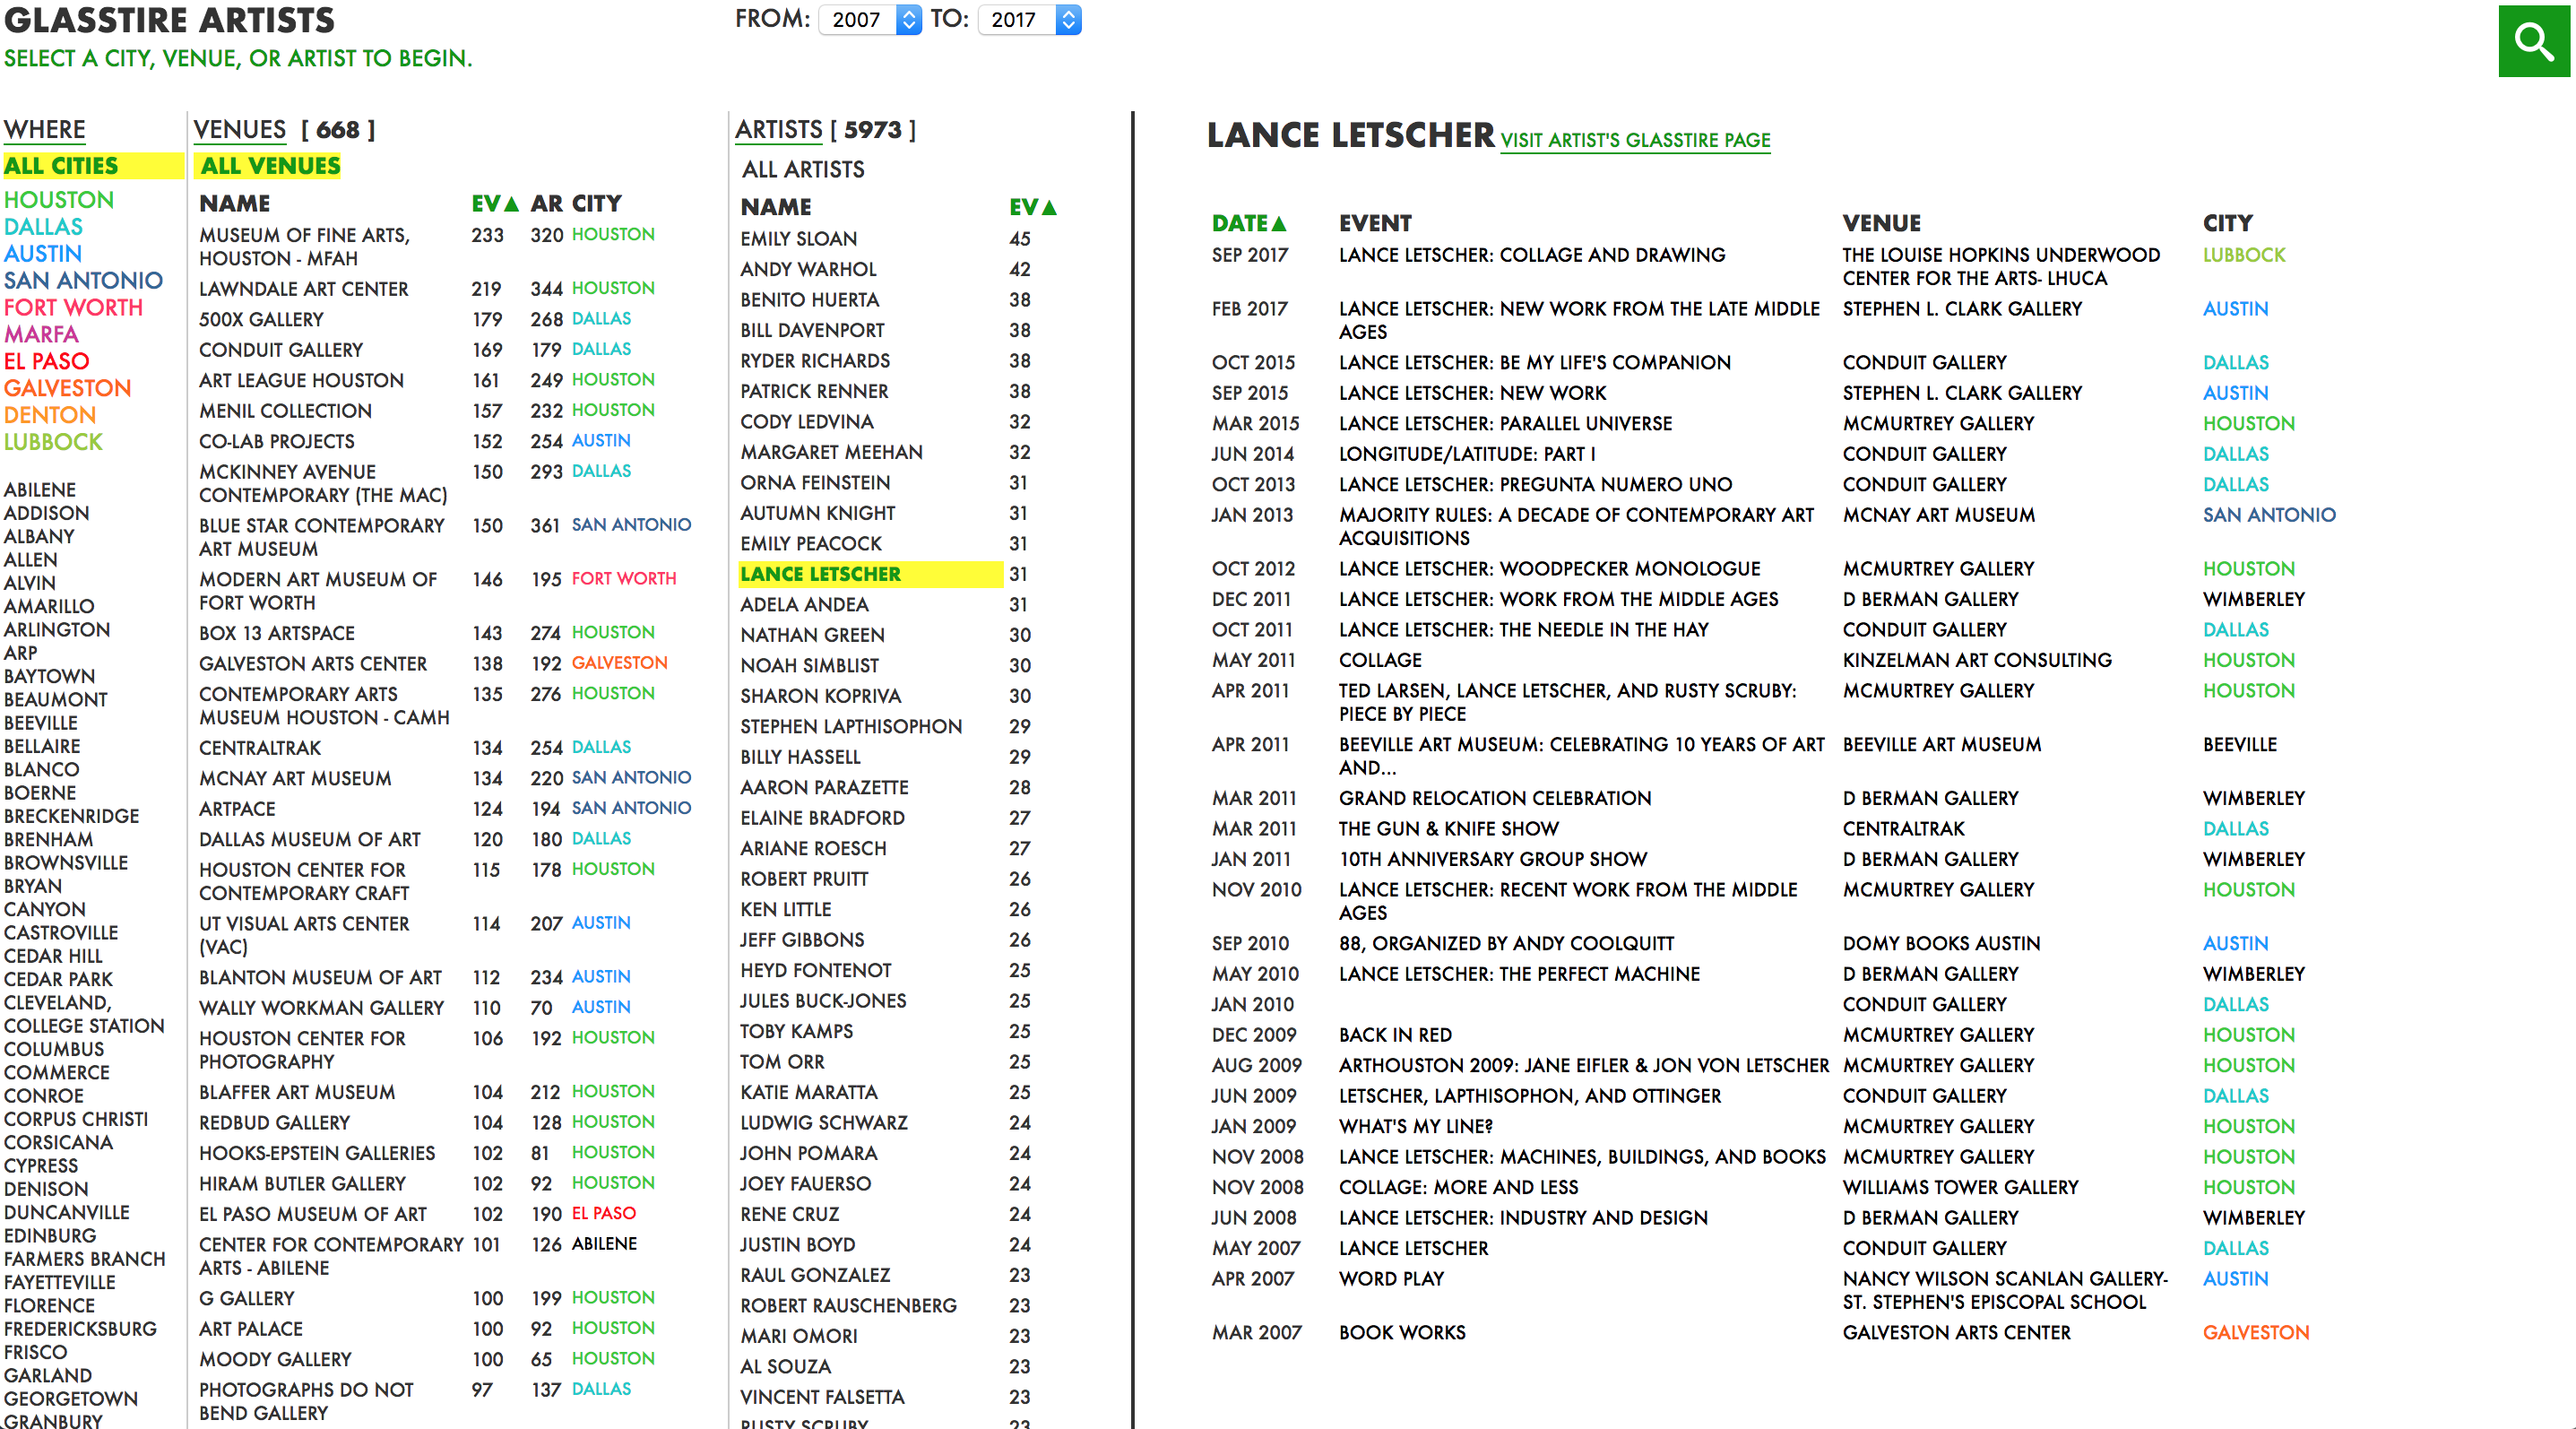Image resolution: width=2576 pixels, height=1429 pixels.
Task: Filter by Galveston in city list
Action: [67, 389]
